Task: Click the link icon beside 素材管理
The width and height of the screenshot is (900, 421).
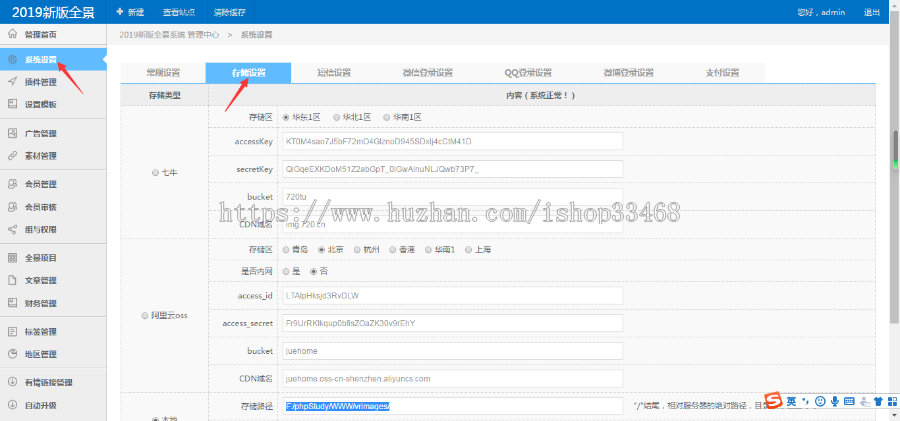Action: tap(12, 156)
